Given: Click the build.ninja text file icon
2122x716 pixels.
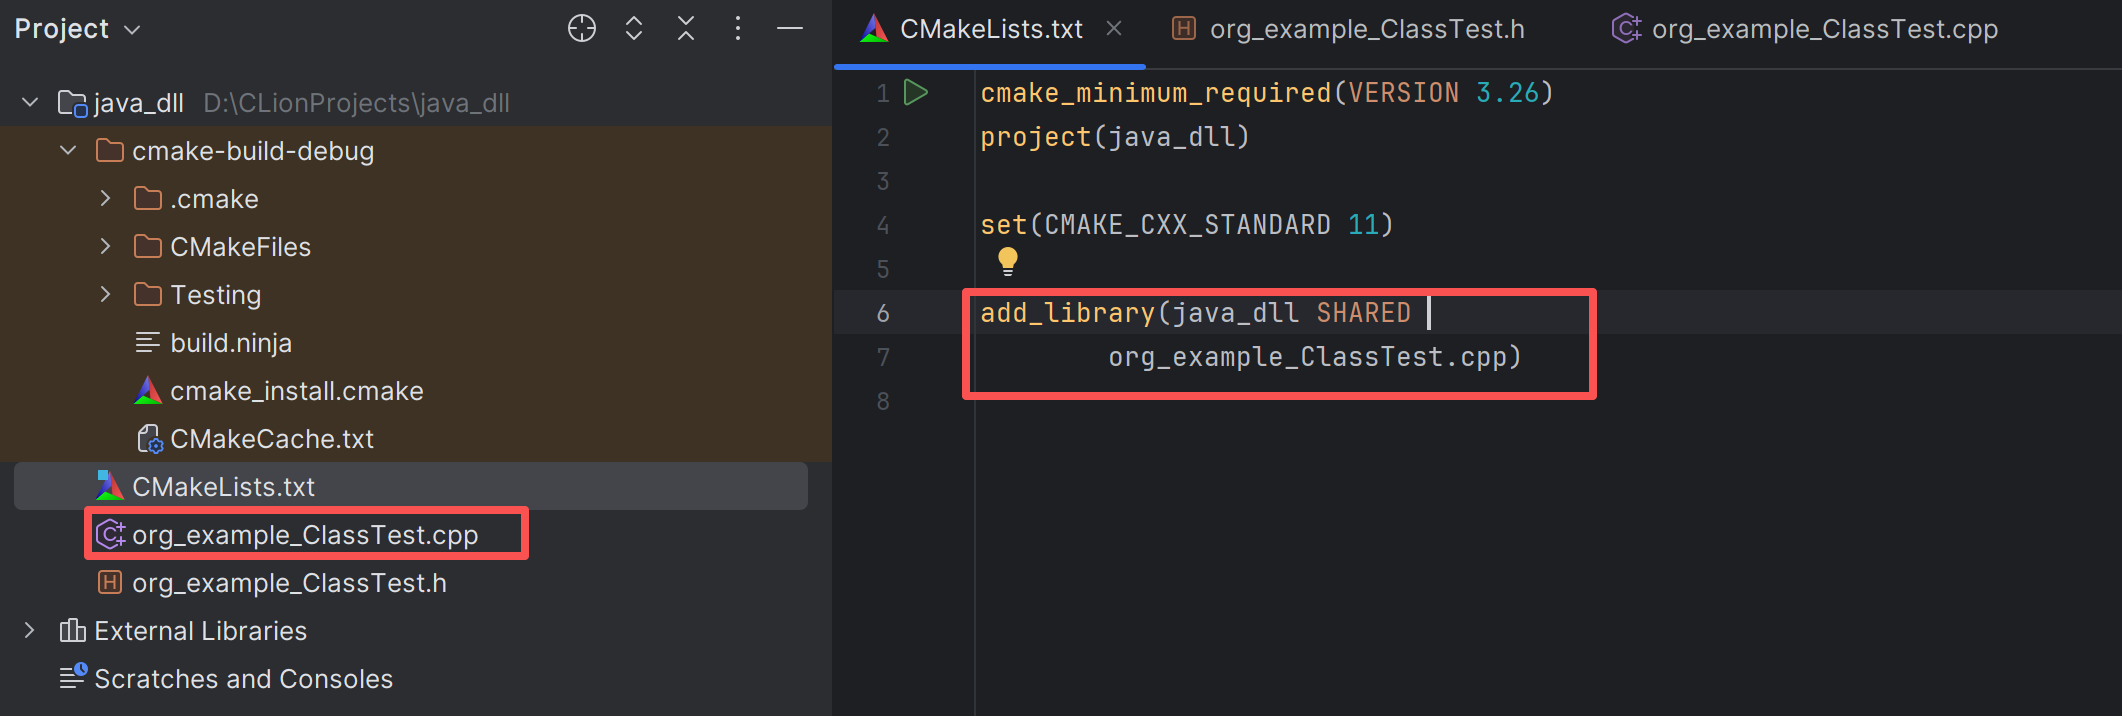Looking at the screenshot, I should tap(148, 343).
